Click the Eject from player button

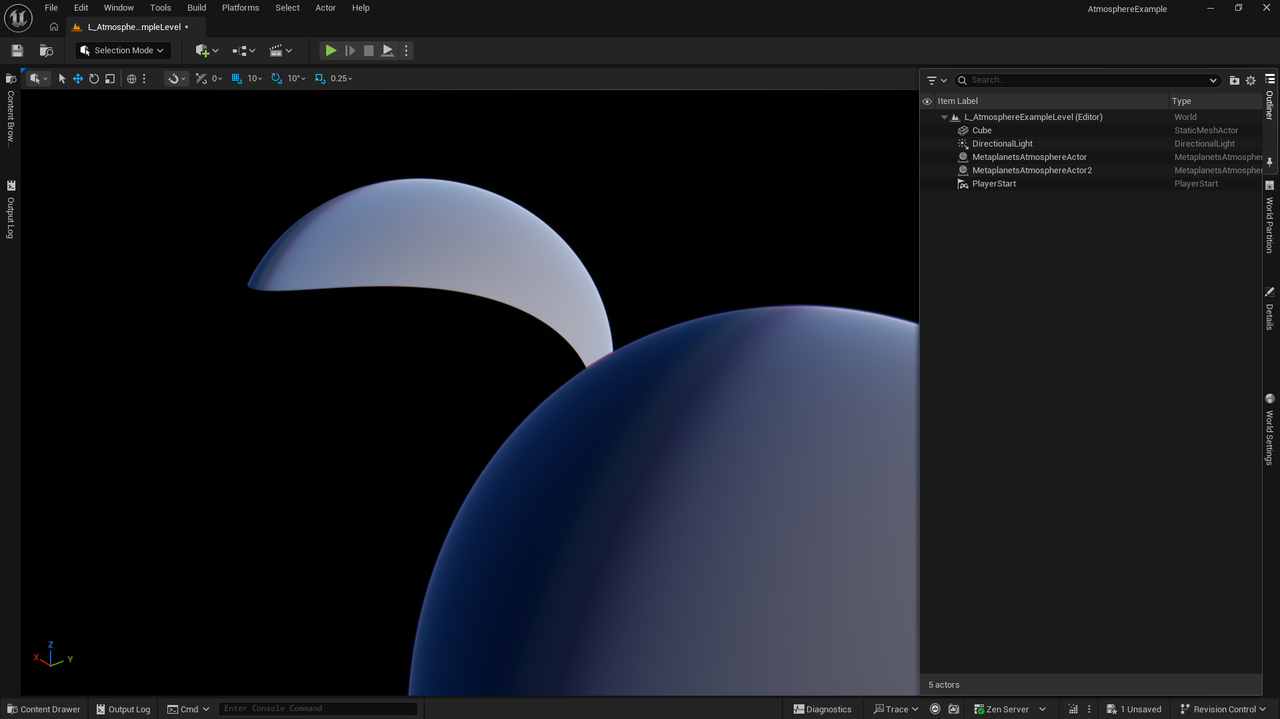[x=387, y=50]
